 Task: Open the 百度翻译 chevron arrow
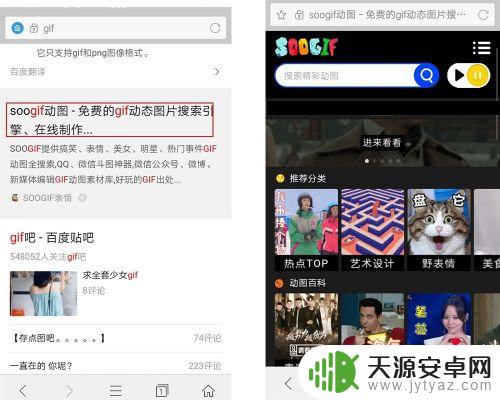217,71
